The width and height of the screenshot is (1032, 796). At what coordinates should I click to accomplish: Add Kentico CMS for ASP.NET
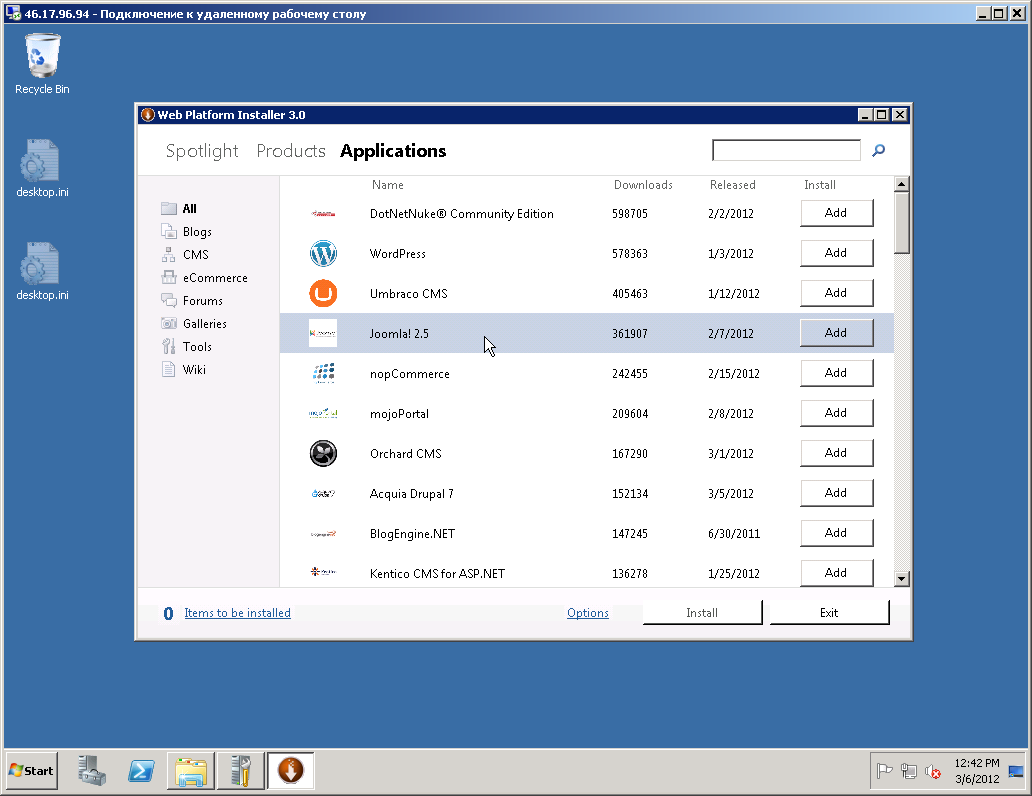[837, 573]
